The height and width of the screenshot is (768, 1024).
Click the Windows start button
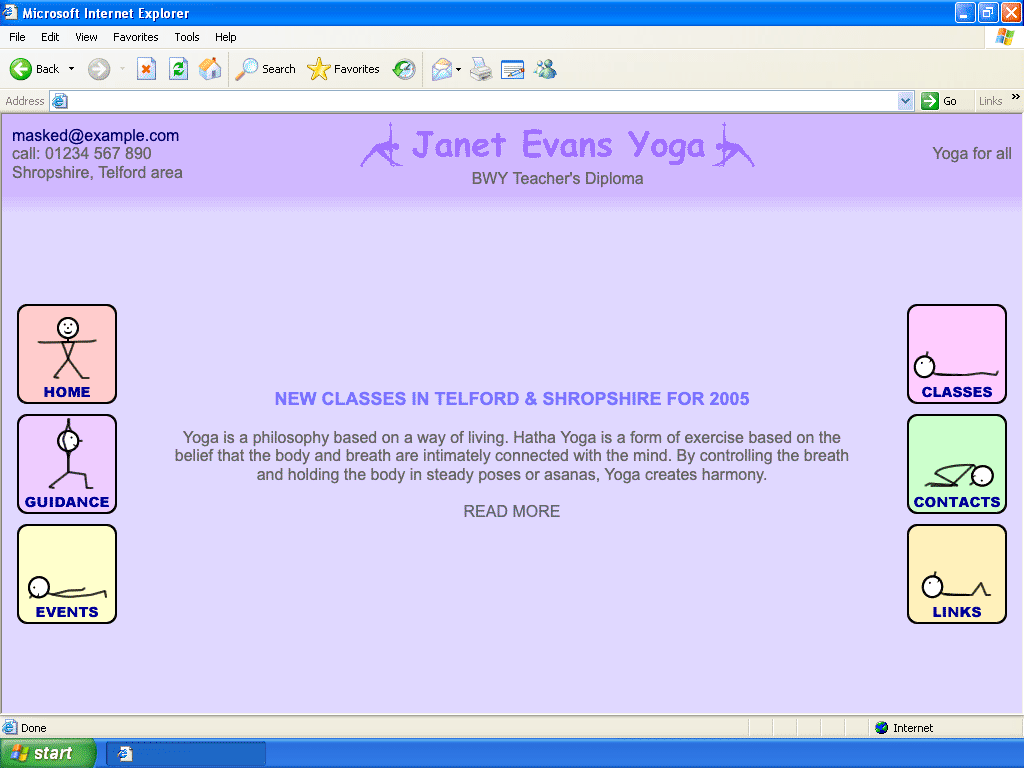click(x=48, y=754)
